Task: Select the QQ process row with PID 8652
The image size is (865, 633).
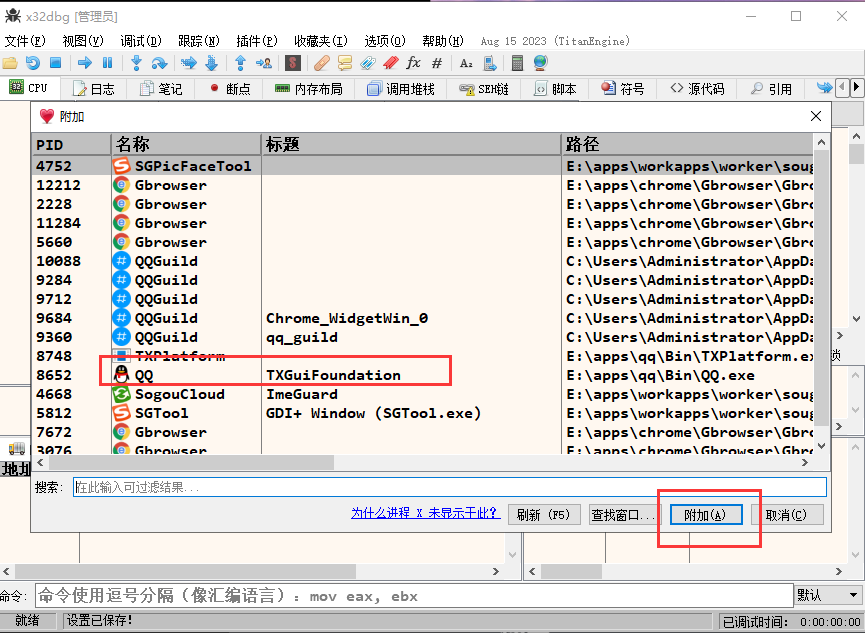Action: [423, 375]
